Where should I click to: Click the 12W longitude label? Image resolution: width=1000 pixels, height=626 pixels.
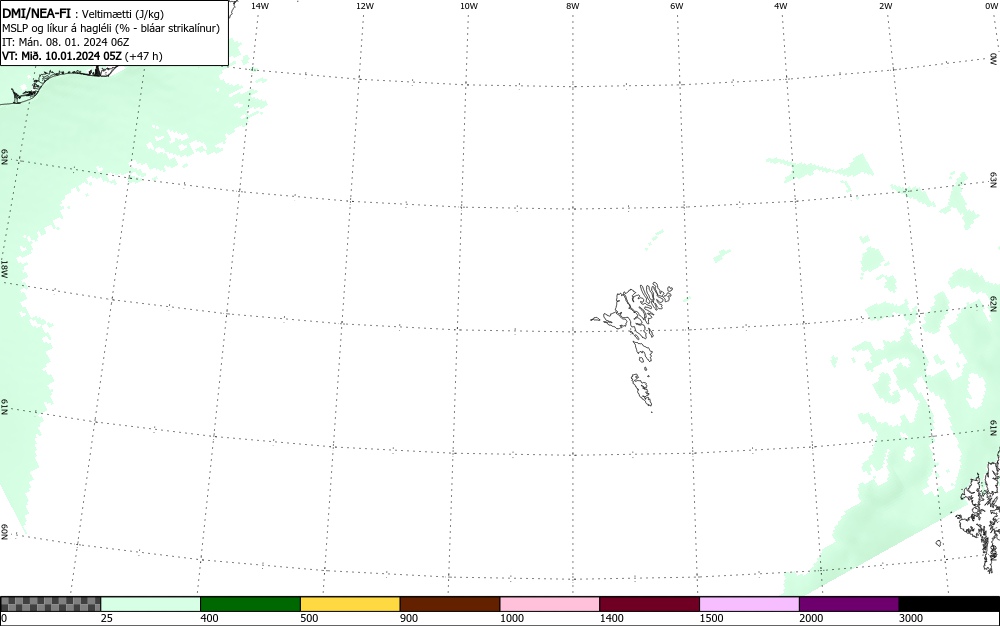click(x=365, y=6)
